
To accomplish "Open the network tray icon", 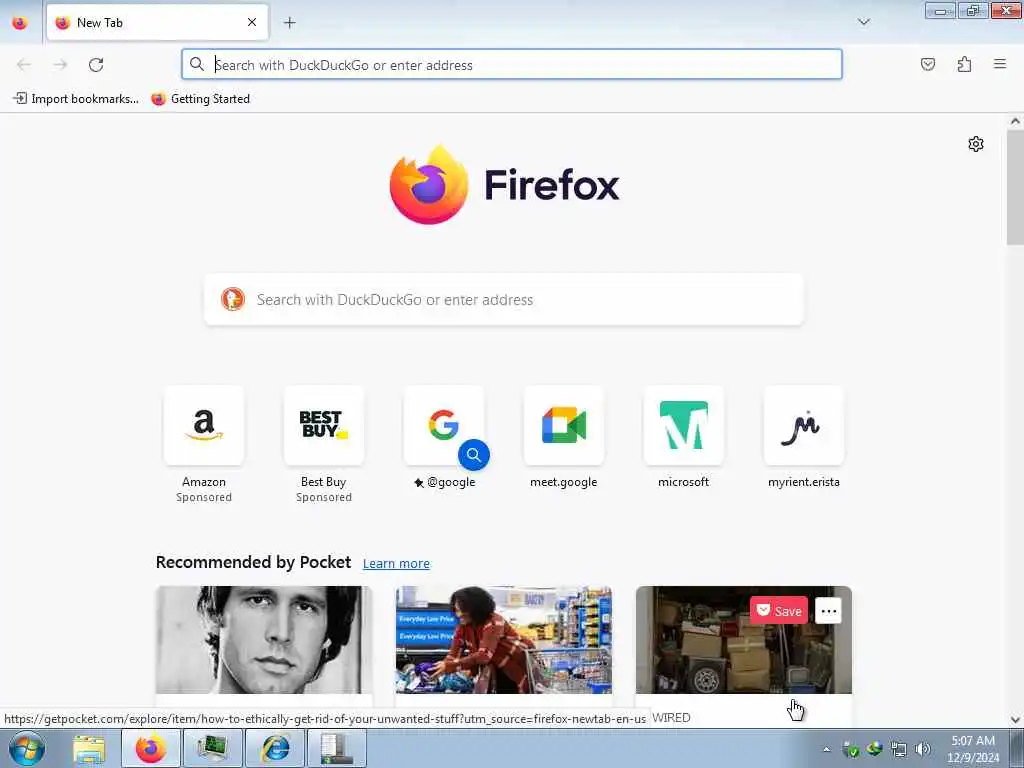I will click(899, 749).
